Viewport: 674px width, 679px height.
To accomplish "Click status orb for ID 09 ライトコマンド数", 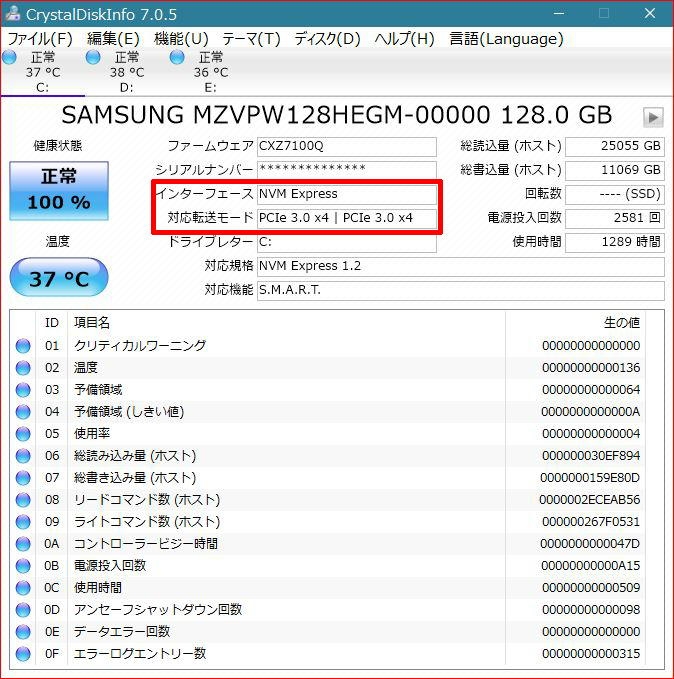I will pos(23,521).
